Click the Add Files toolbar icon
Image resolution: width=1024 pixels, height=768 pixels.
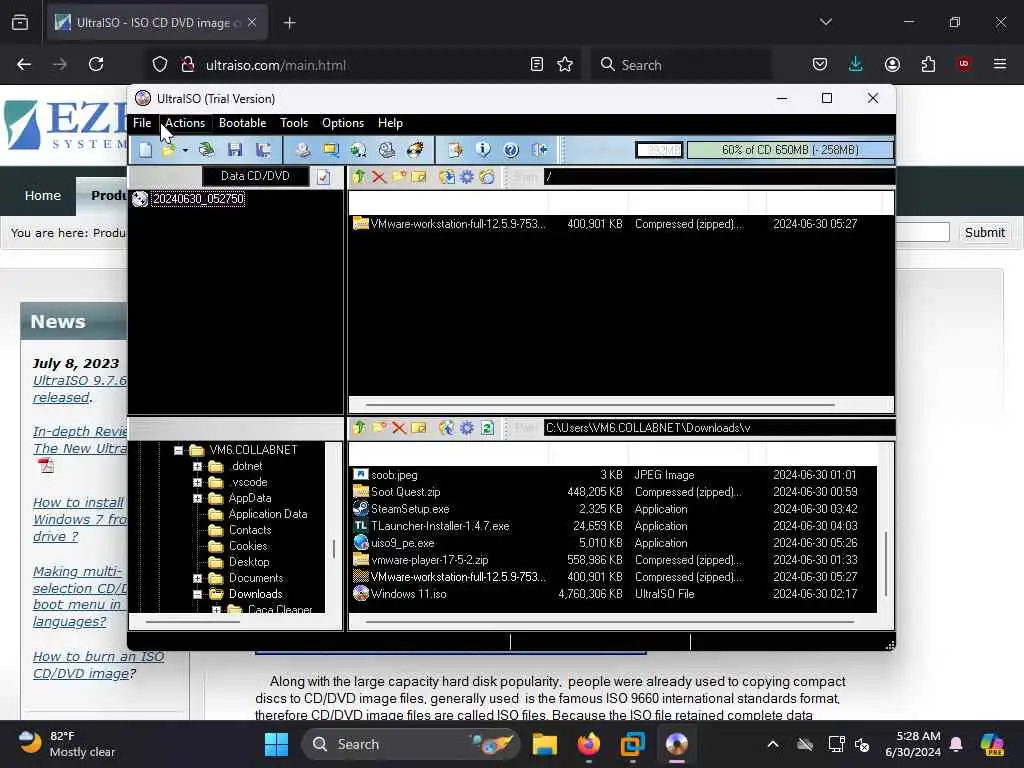click(455, 150)
